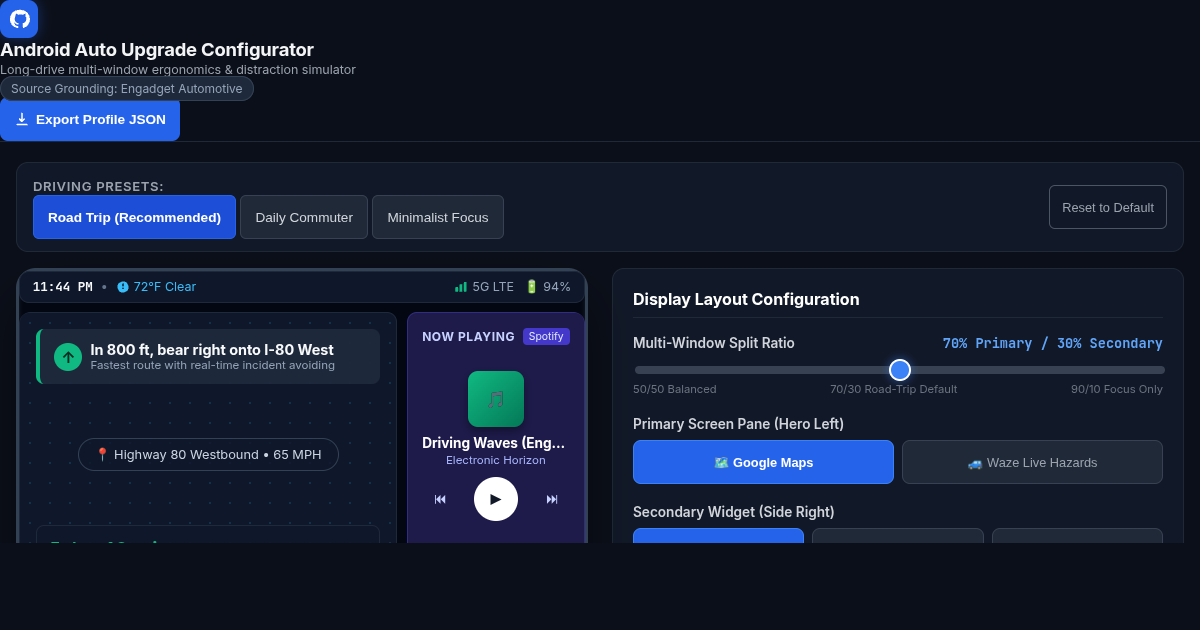Click the 5G LTE signal bars icon

(461, 287)
